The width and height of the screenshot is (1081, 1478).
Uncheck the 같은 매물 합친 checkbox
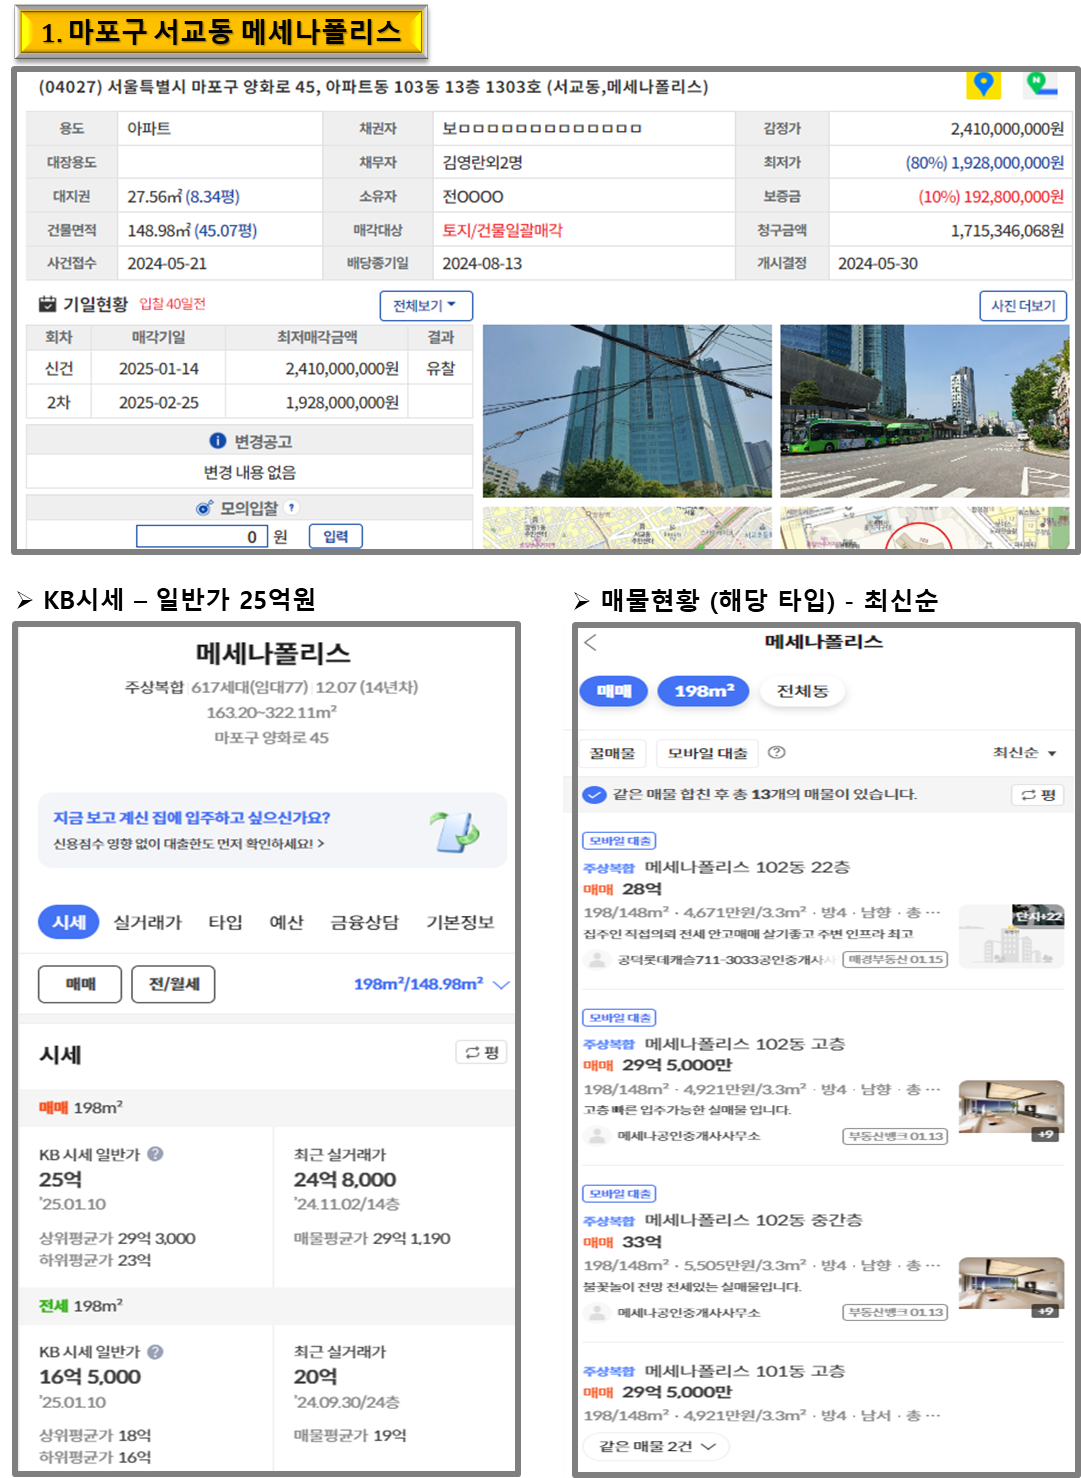tap(594, 795)
